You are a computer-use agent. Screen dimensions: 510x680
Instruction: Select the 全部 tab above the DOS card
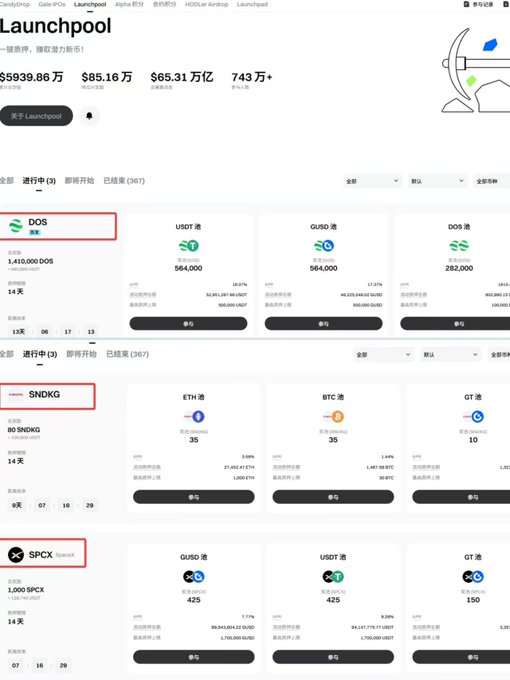(7, 180)
